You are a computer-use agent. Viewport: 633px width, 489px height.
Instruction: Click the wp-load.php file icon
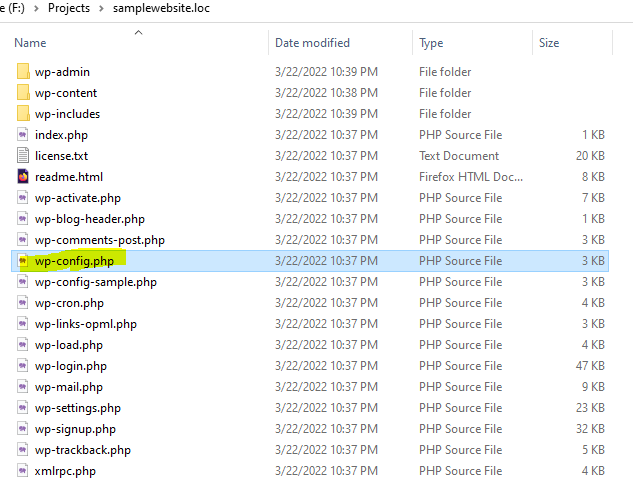[23, 344]
